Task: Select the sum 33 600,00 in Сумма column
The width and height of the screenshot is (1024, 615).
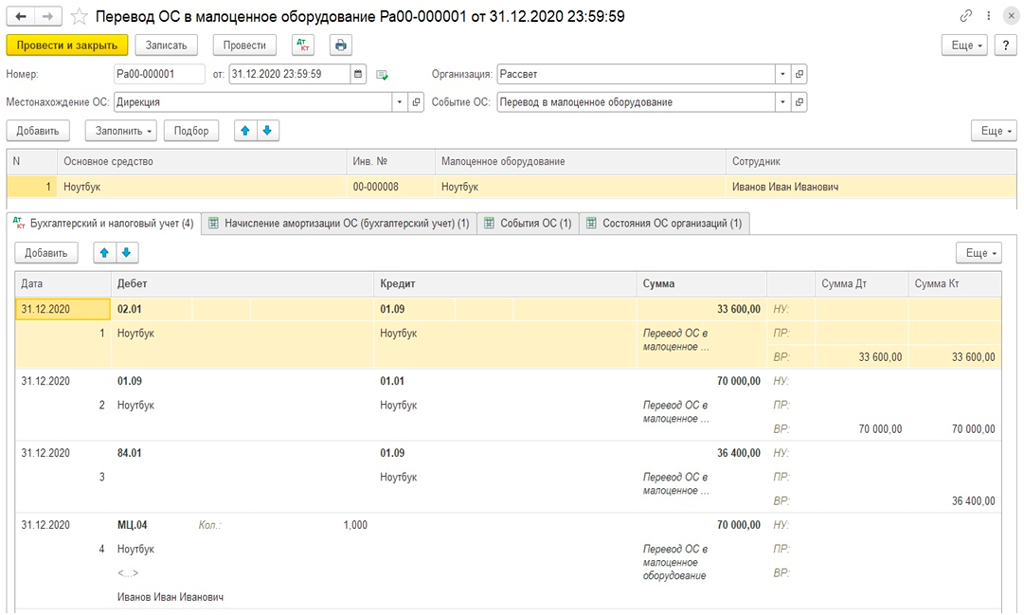Action: [739, 309]
